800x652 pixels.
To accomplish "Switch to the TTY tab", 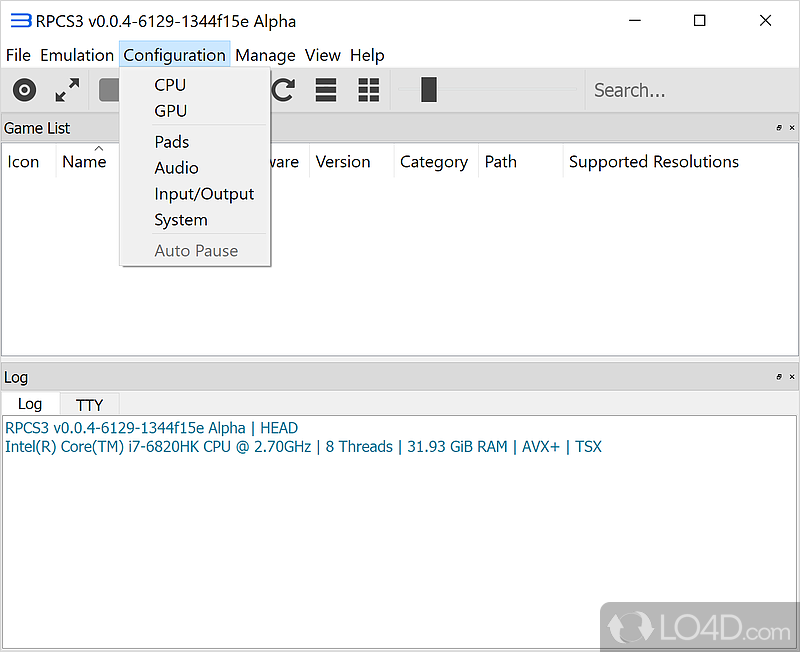I will [x=89, y=405].
